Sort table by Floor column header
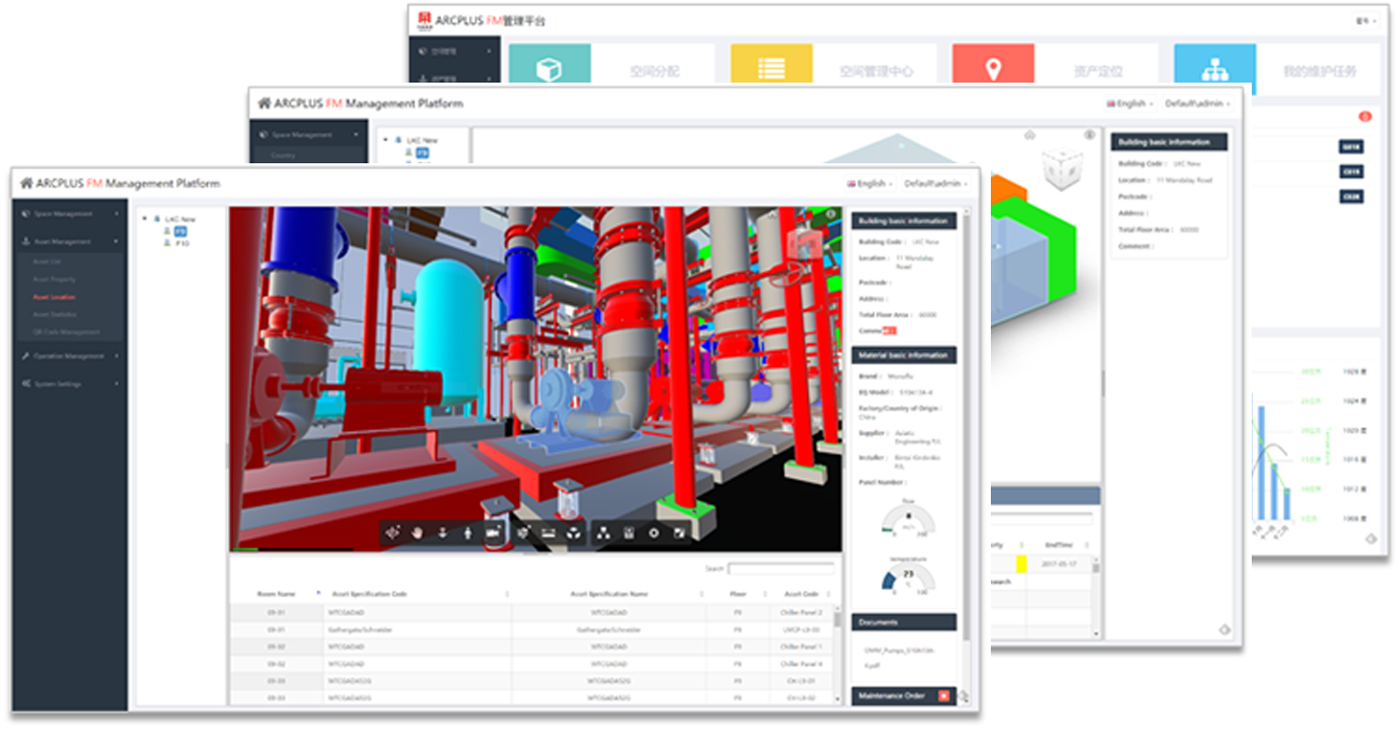The image size is (1400, 730). 737,594
